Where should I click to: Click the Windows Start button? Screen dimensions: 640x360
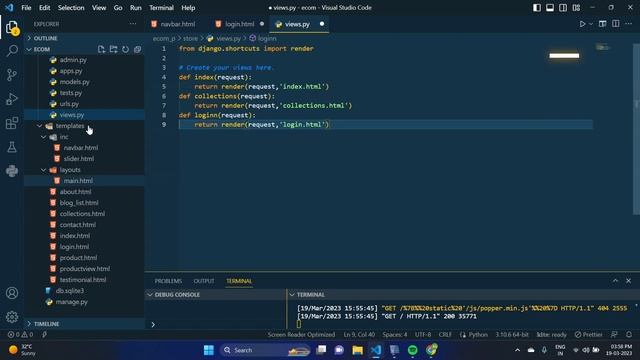pos(209,350)
